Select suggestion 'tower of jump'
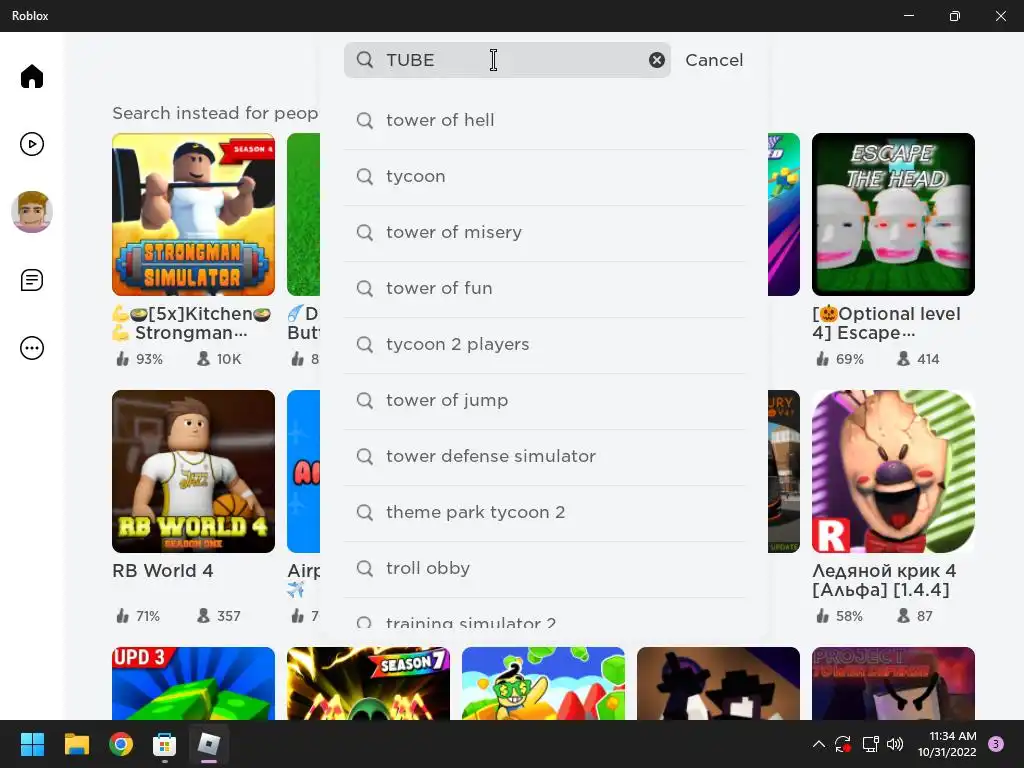1024x768 pixels. (x=544, y=401)
